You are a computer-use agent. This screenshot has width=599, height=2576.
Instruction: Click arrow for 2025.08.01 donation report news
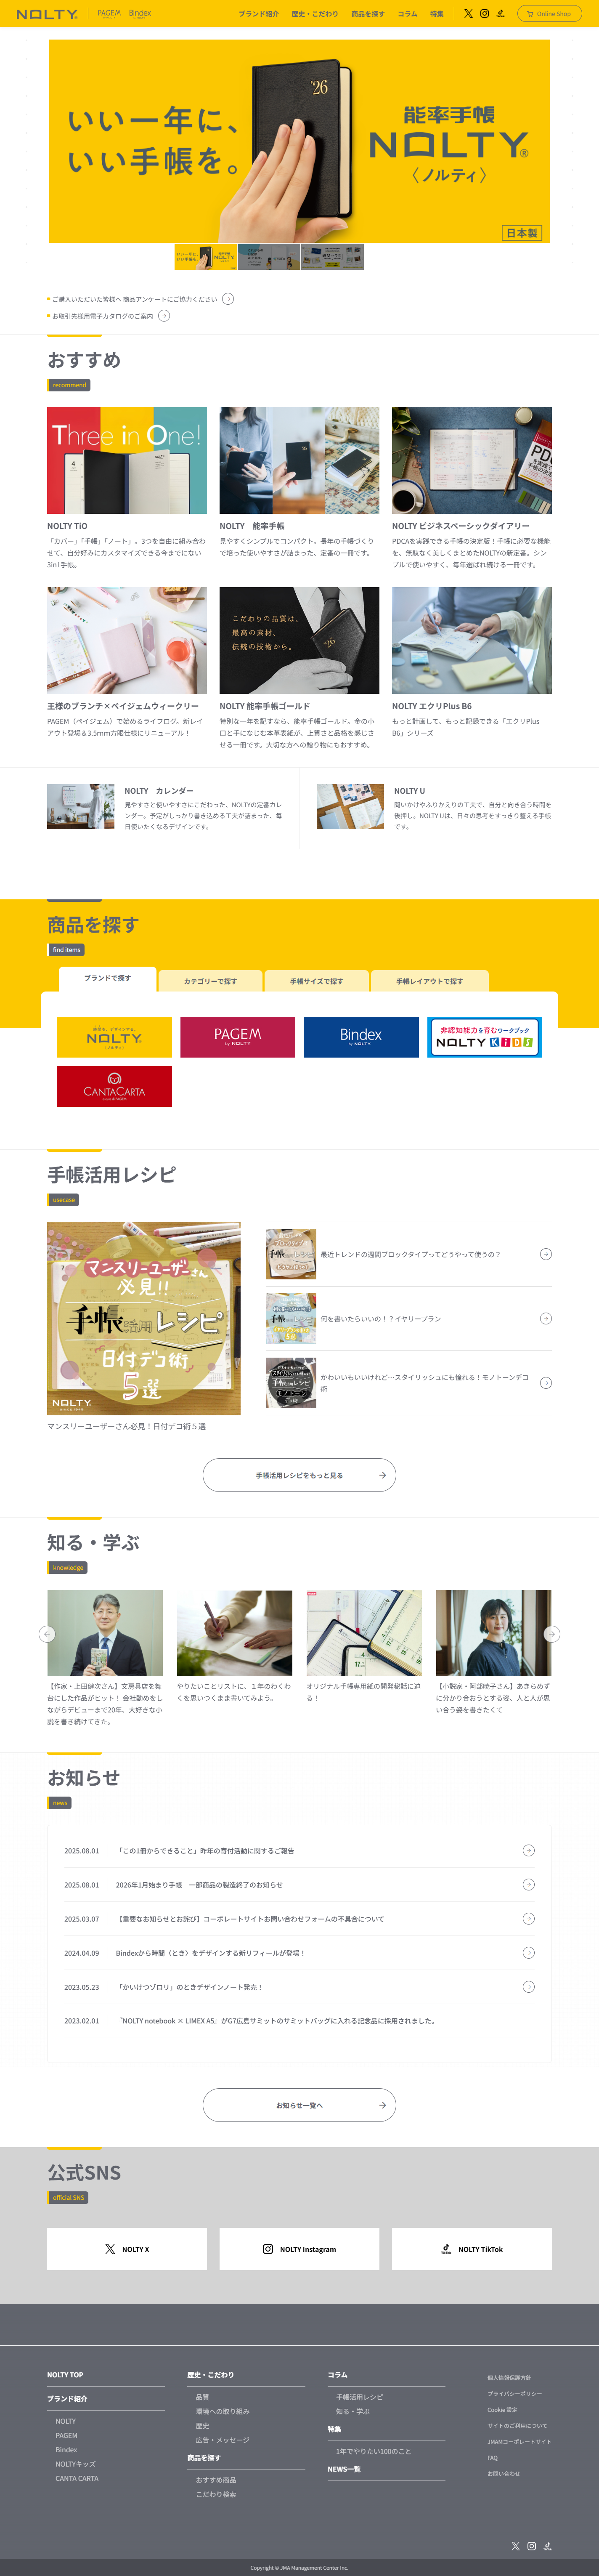click(x=528, y=1851)
